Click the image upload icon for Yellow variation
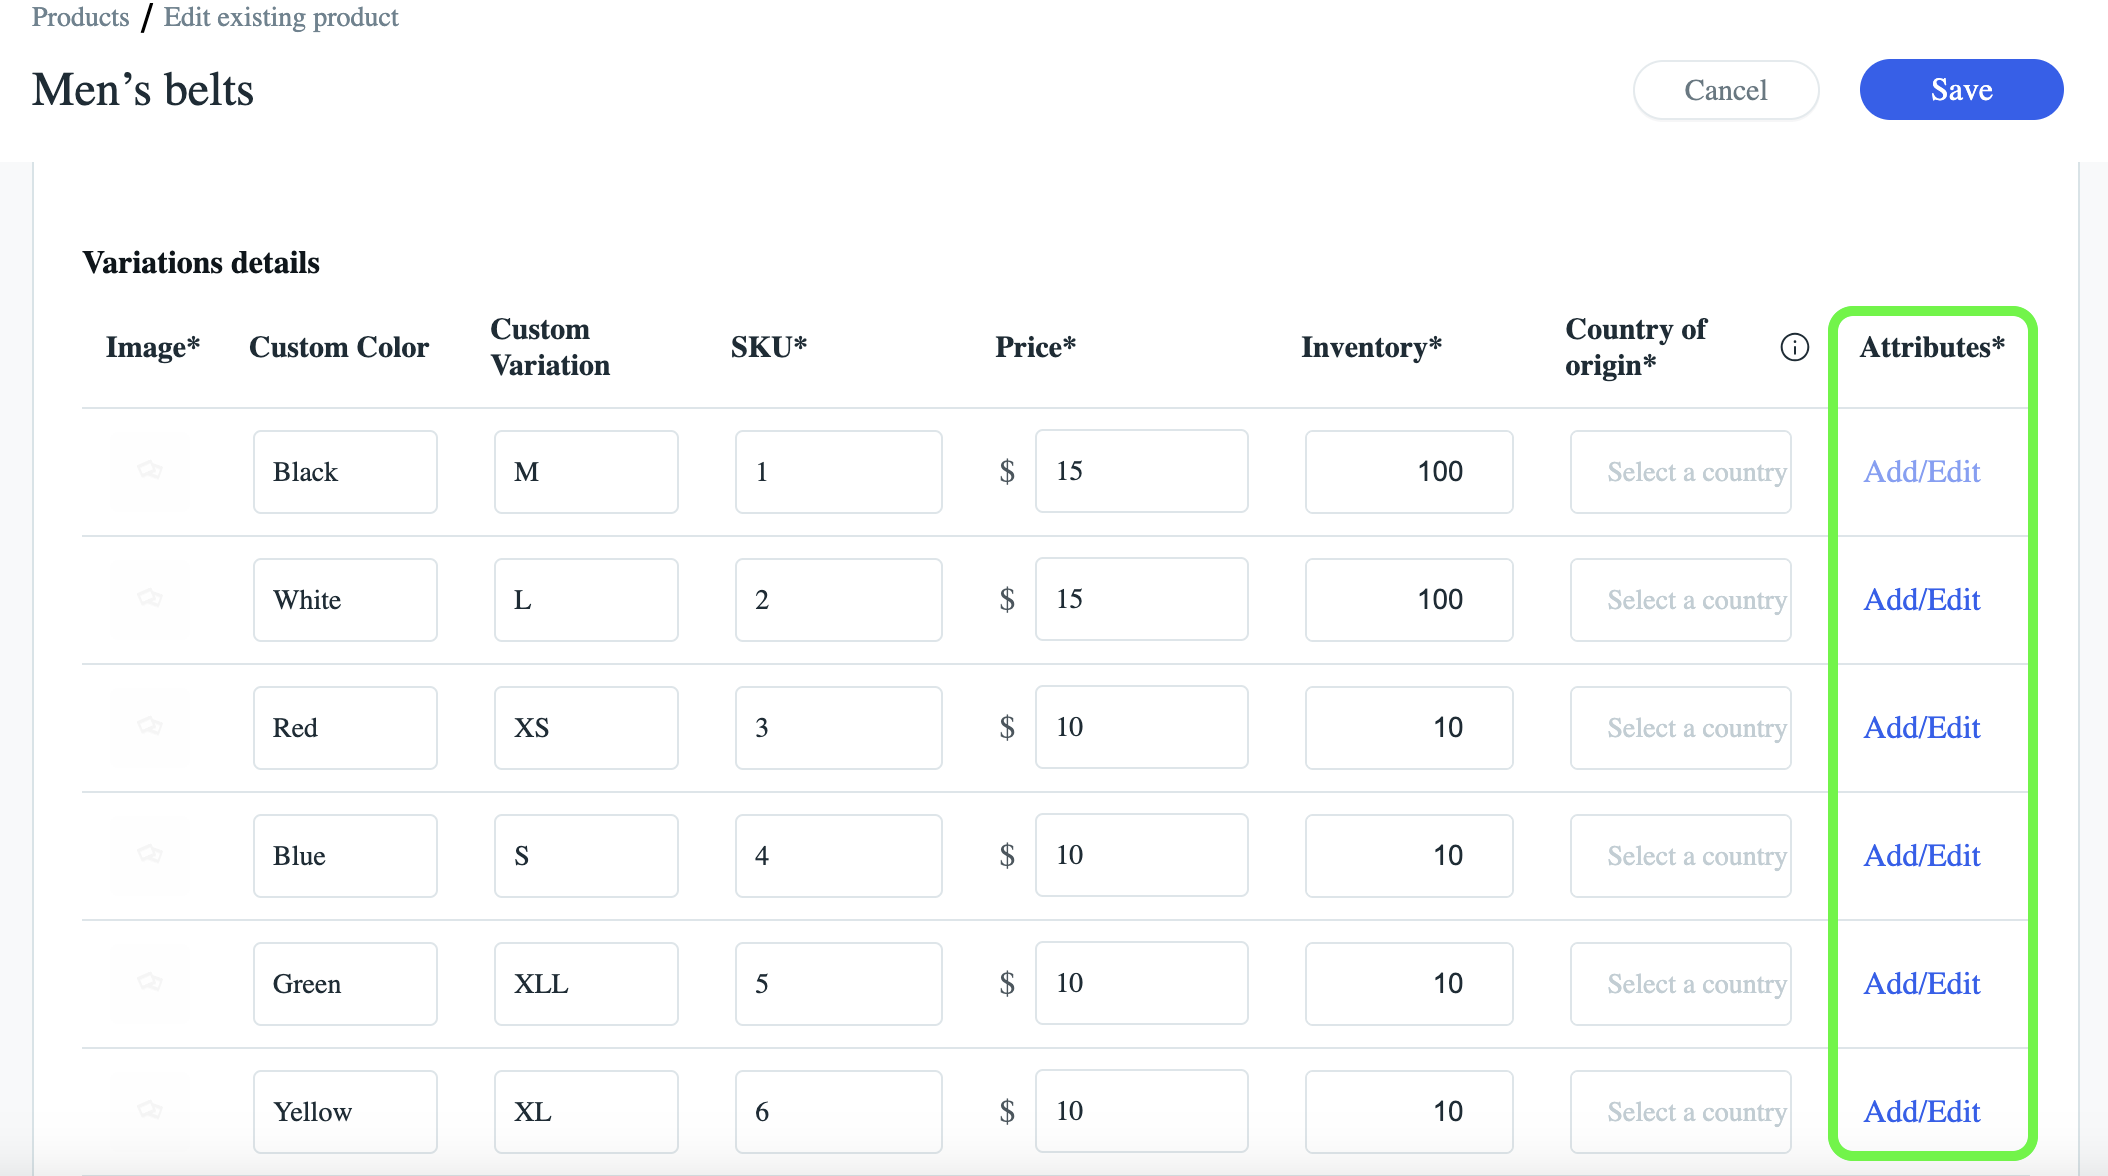This screenshot has width=2108, height=1176. click(151, 1111)
